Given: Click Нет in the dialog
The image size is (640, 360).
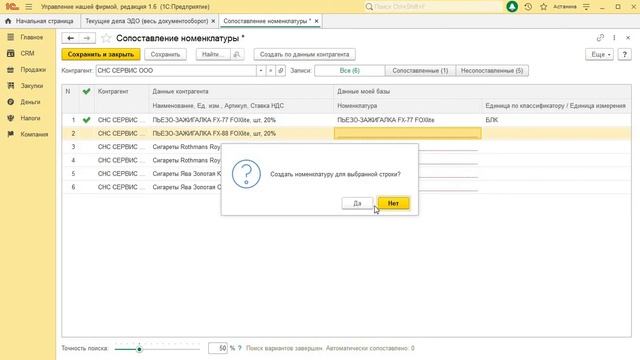Looking at the screenshot, I should [x=393, y=203].
